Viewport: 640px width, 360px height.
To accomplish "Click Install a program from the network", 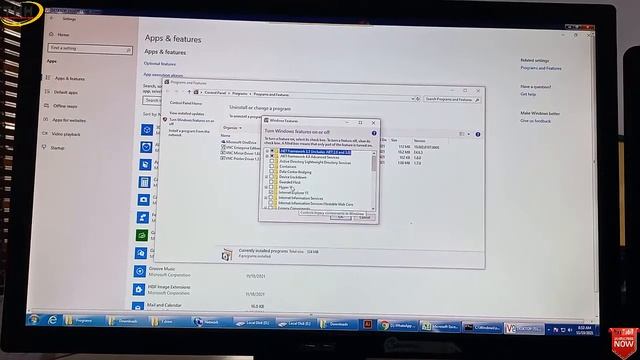I will (x=189, y=133).
